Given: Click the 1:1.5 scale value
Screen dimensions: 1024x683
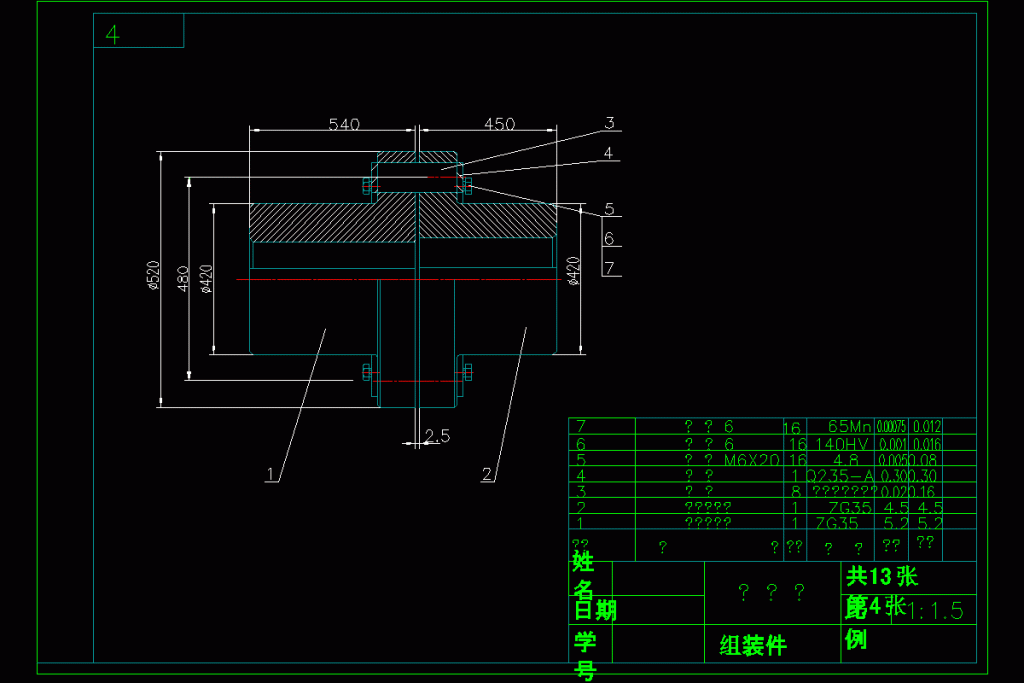Looking at the screenshot, I should [935, 611].
